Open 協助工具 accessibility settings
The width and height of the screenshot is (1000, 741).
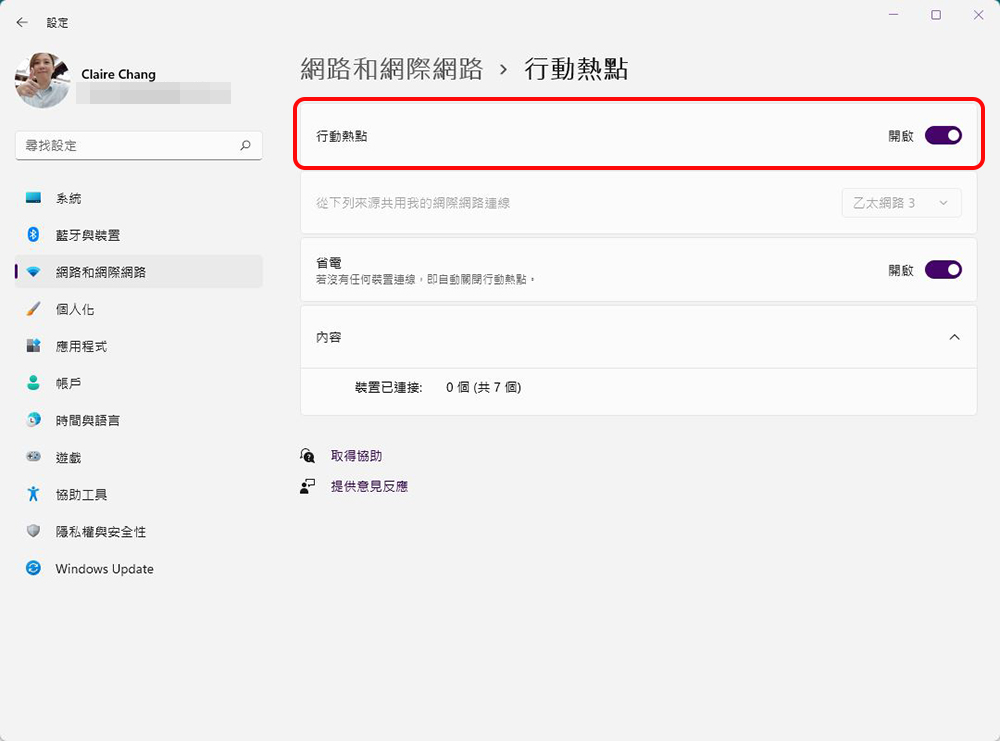(x=81, y=495)
